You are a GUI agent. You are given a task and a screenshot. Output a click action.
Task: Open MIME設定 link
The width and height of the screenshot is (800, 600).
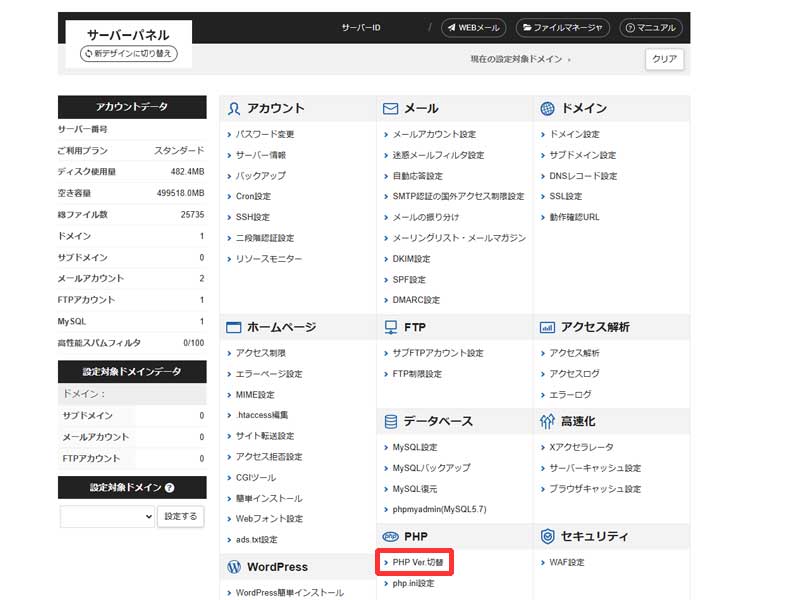point(255,395)
